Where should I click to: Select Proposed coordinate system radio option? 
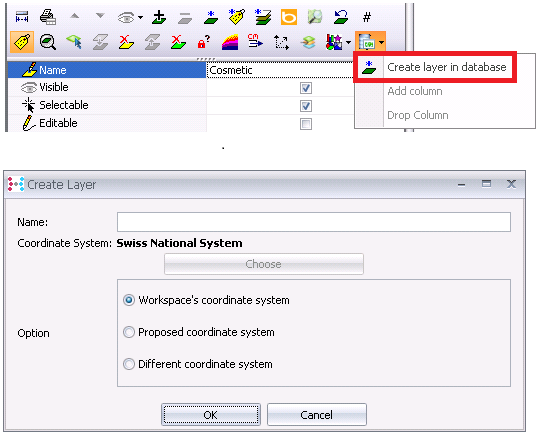[x=129, y=332]
